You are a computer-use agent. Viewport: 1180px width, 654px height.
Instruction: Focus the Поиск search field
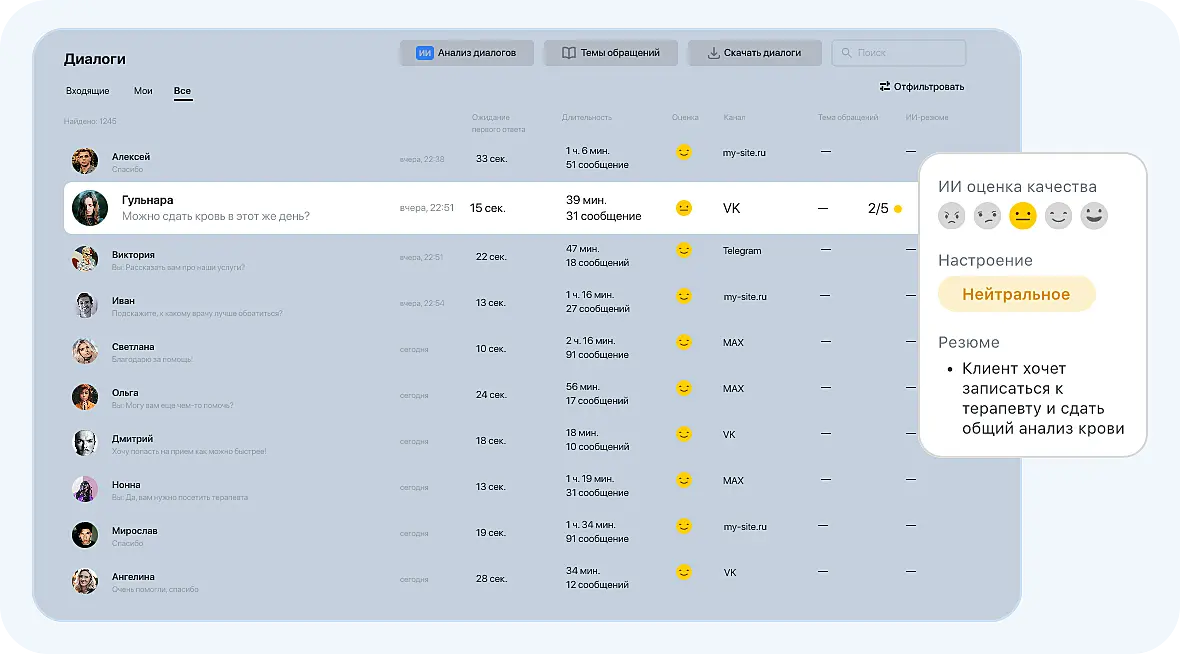(x=899, y=53)
